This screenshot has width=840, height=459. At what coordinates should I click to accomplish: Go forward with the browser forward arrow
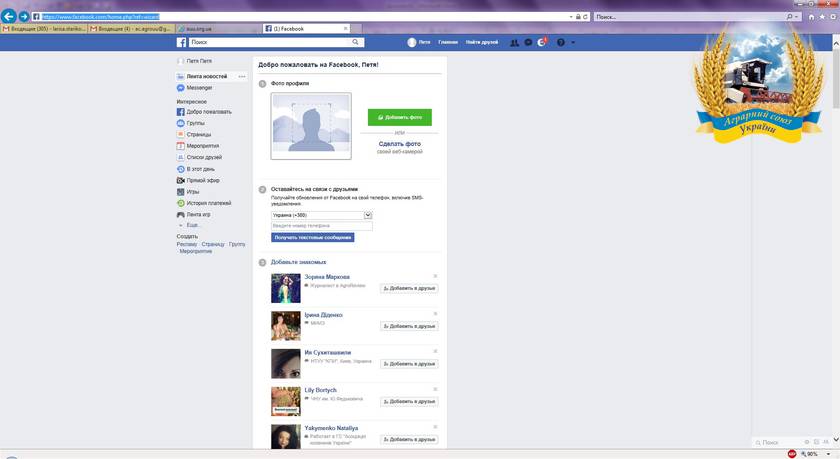tap(24, 17)
